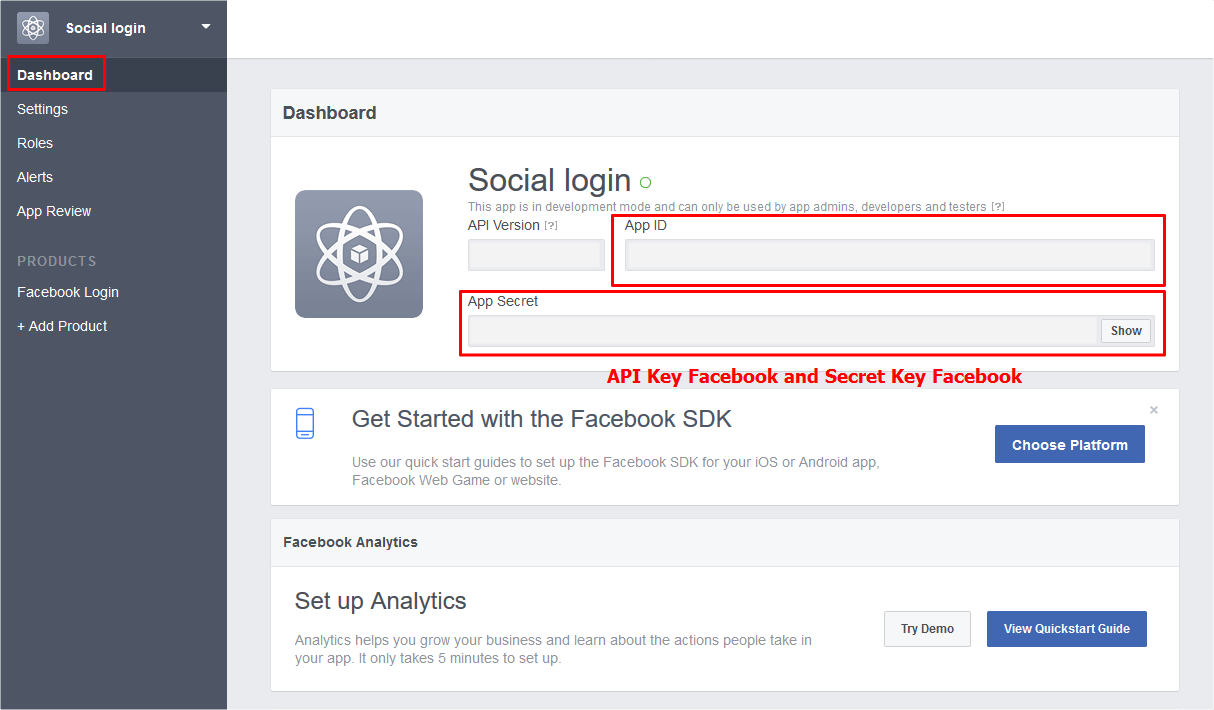Open the View Quickstart Guide button
The height and width of the screenshot is (710, 1214).
(x=1066, y=629)
